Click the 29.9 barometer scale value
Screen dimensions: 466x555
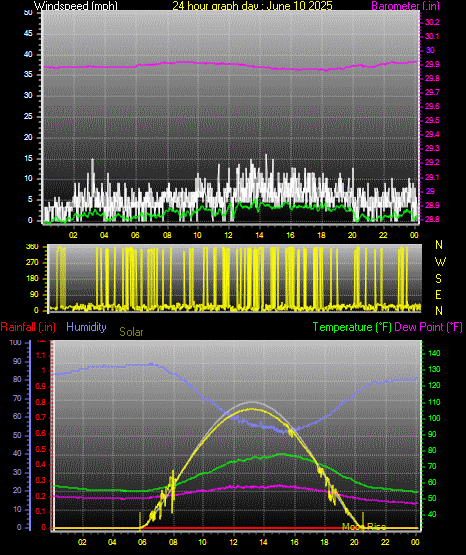click(432, 64)
